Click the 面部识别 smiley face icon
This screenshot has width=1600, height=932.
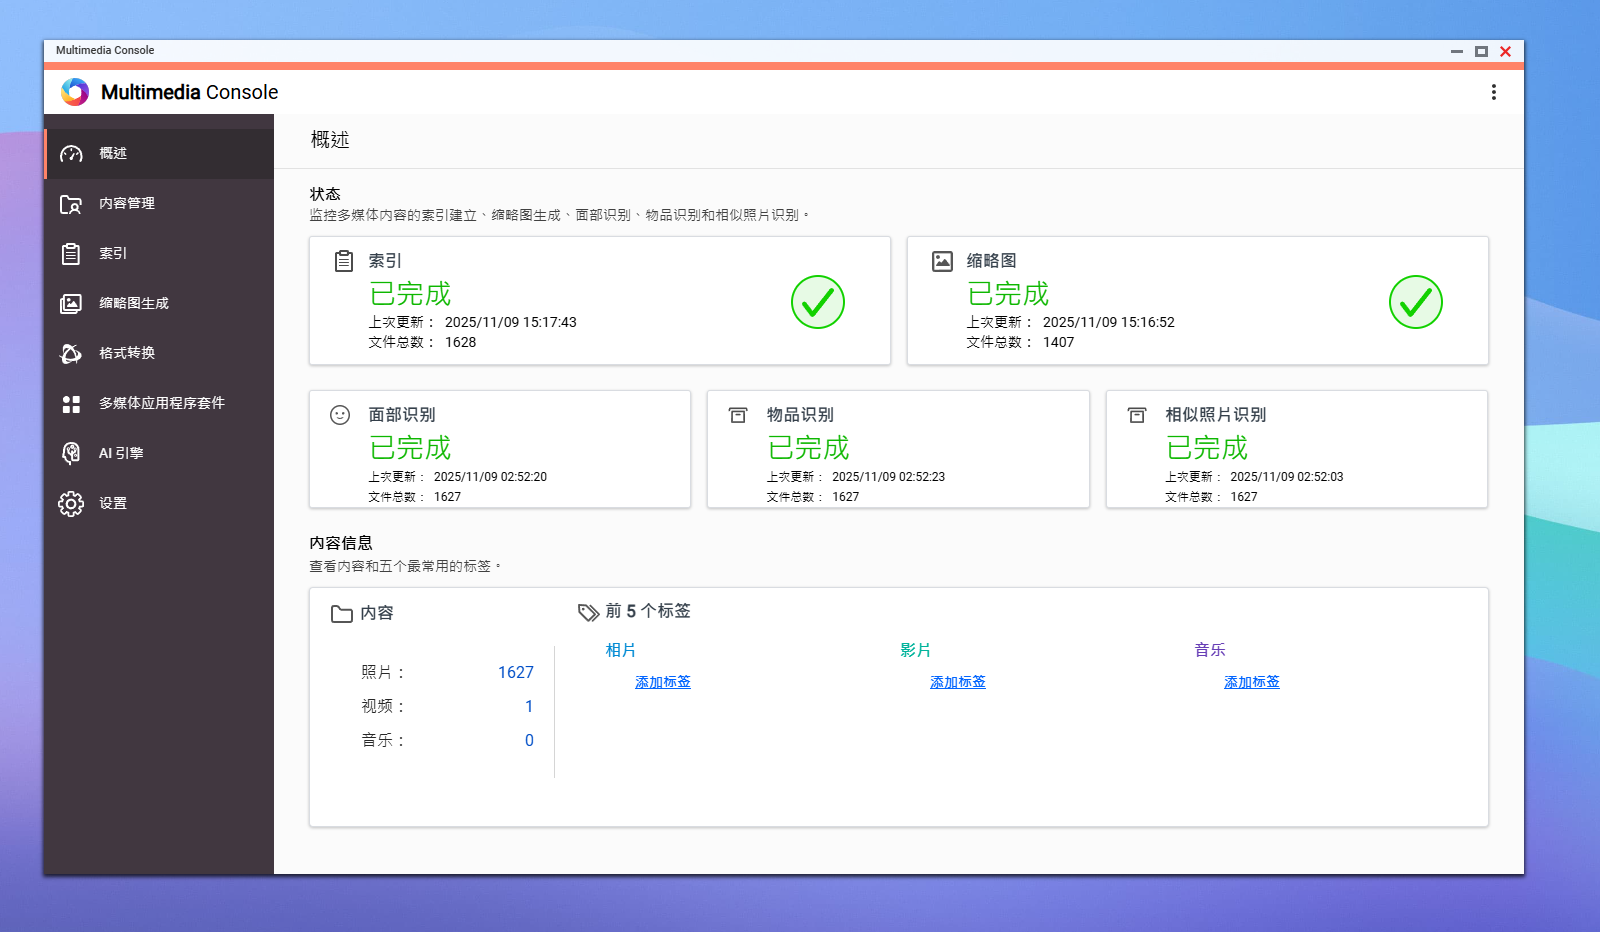click(340, 415)
